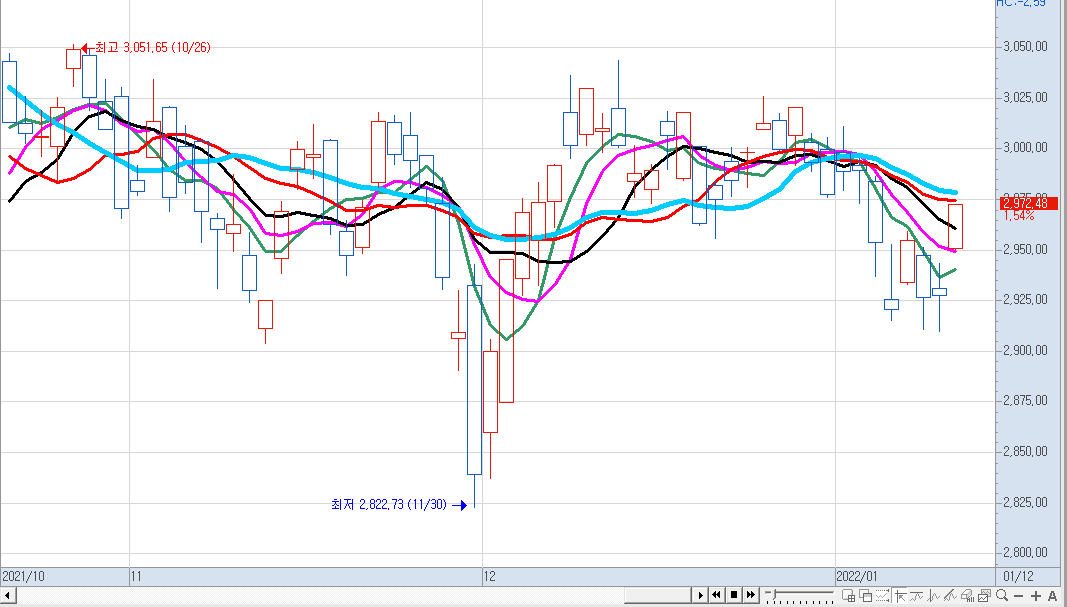Click the 3,000.00 price axis label
Image resolution: width=1067 pixels, height=607 pixels.
pyautogui.click(x=1025, y=148)
